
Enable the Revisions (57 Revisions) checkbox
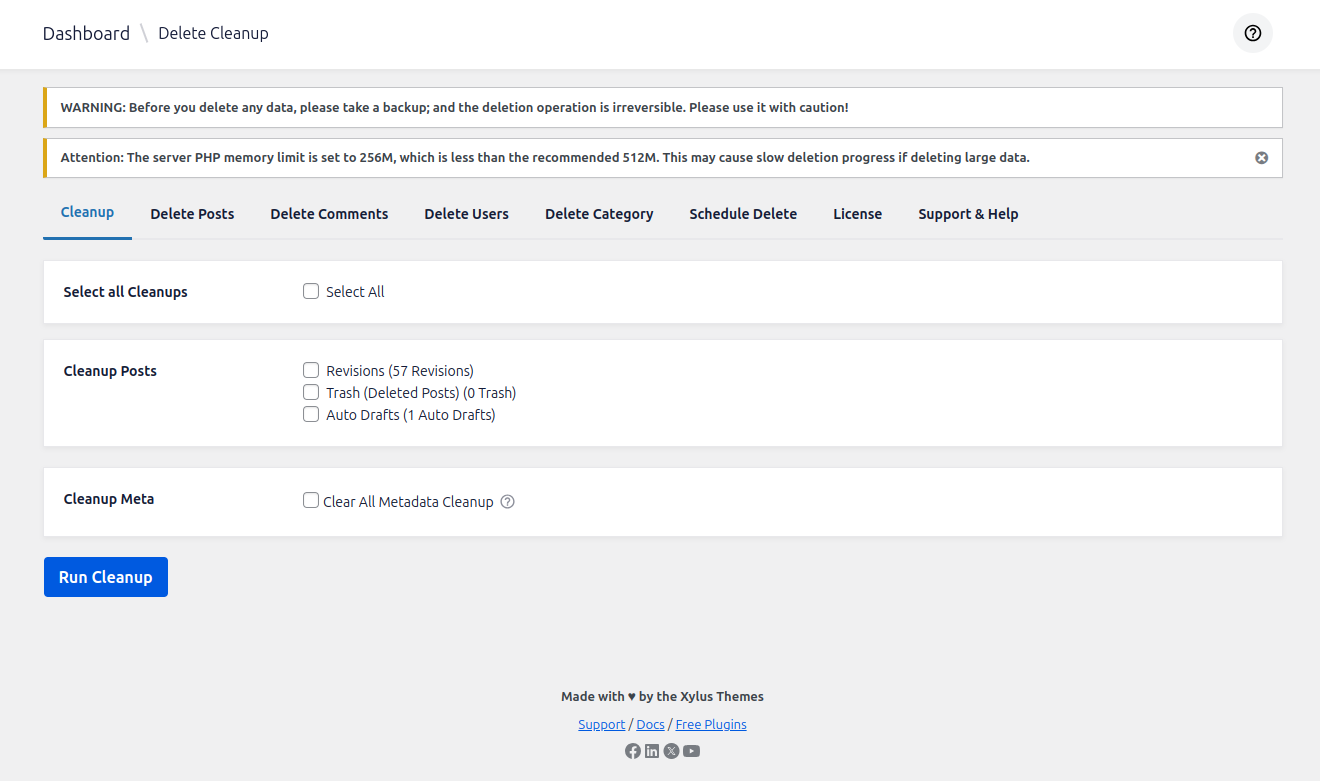(x=311, y=370)
